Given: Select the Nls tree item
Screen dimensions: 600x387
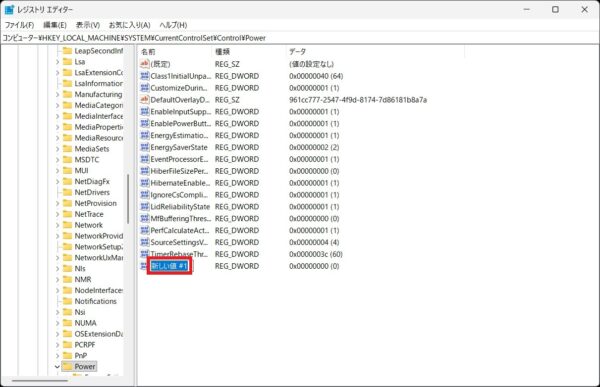Looking at the screenshot, I should pyautogui.click(x=80, y=269).
